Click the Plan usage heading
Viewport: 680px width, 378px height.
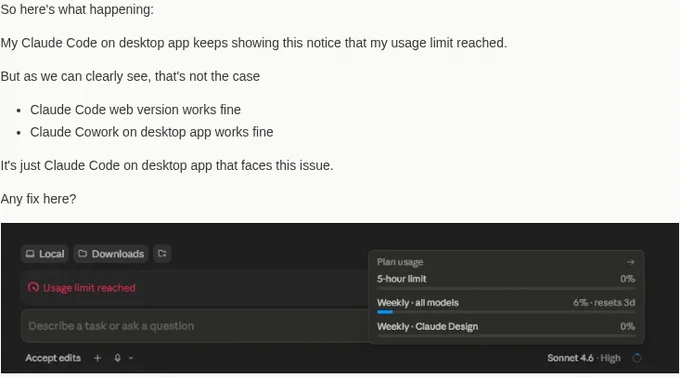400,262
